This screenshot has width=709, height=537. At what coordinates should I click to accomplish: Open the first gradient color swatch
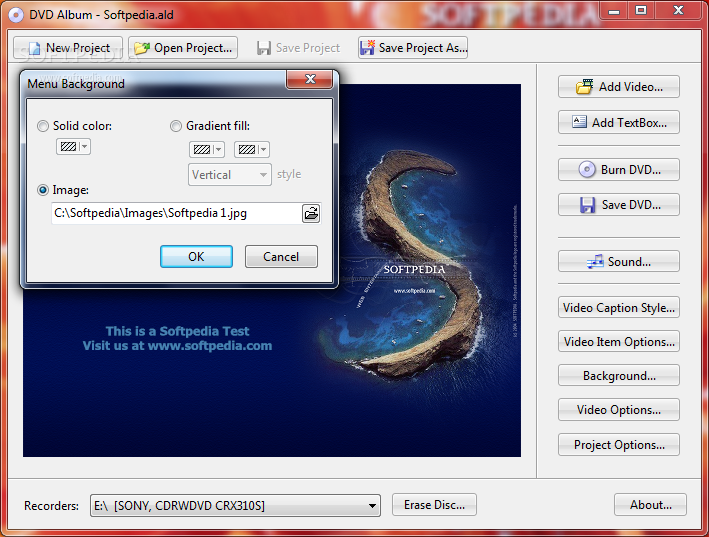click(207, 149)
